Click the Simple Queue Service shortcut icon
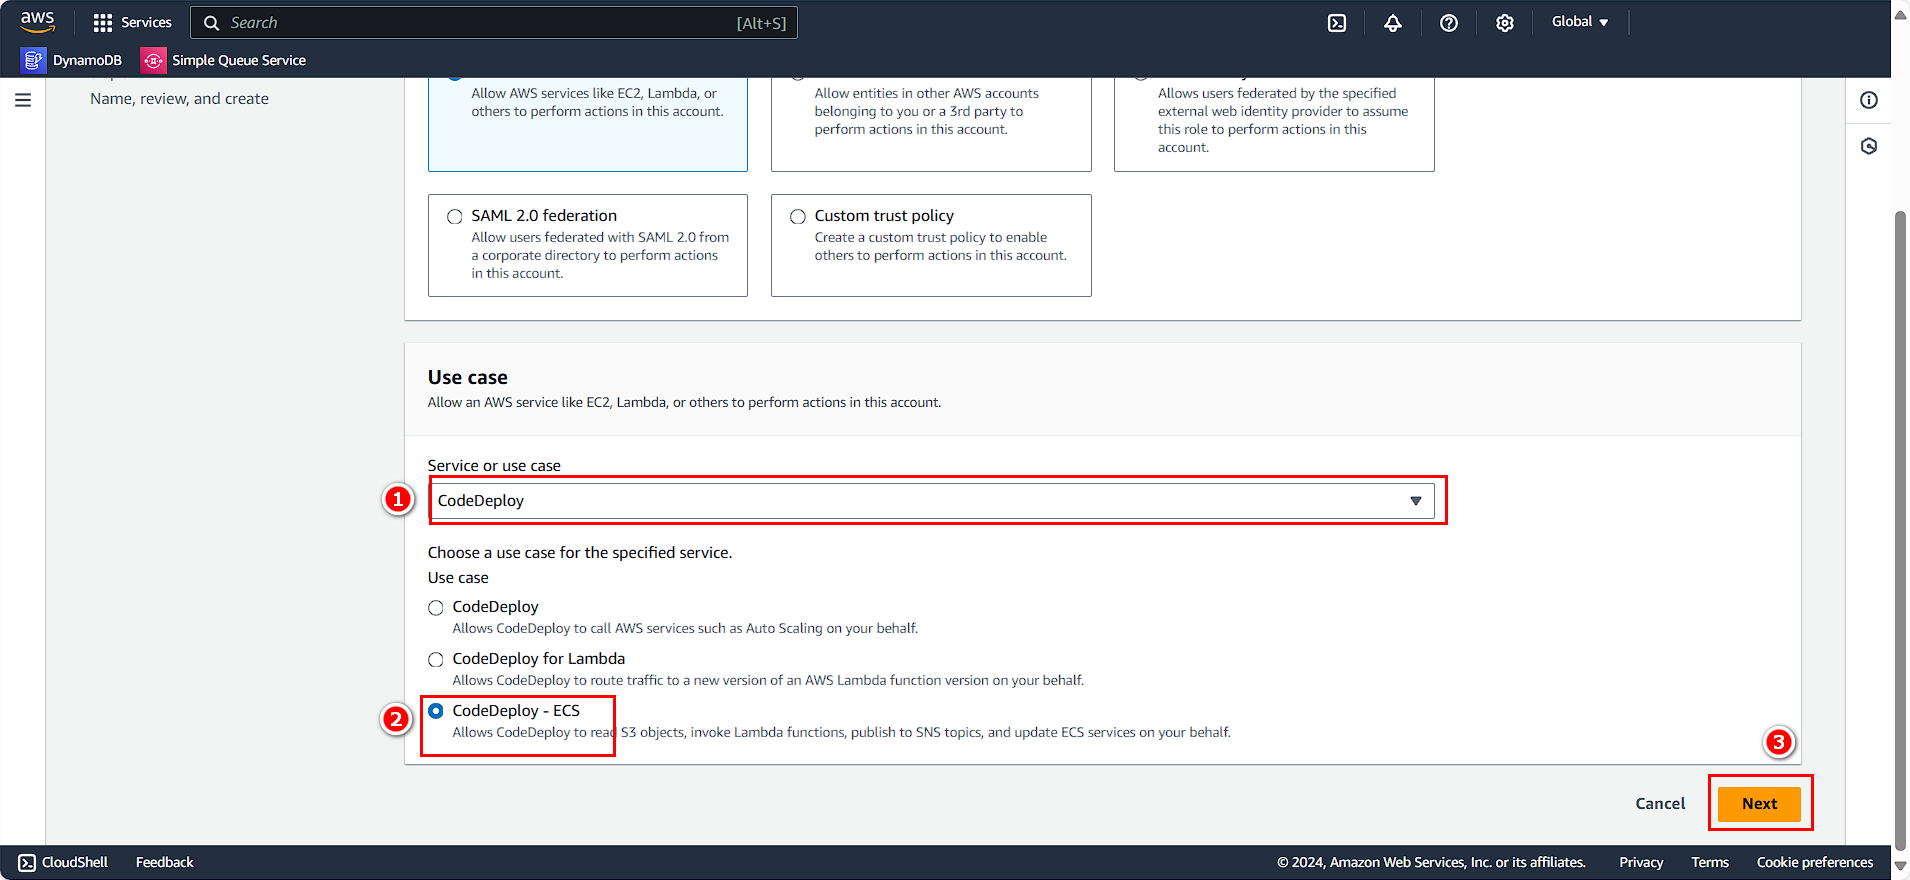 pyautogui.click(x=153, y=60)
